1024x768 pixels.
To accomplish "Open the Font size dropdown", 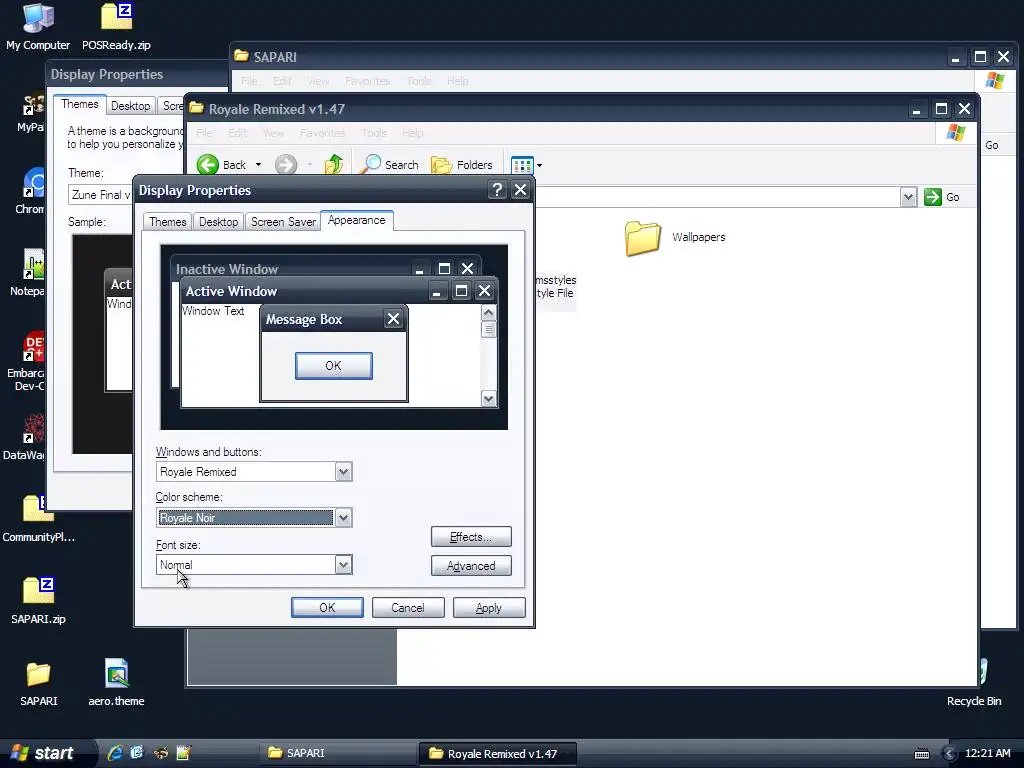I will [x=344, y=565].
